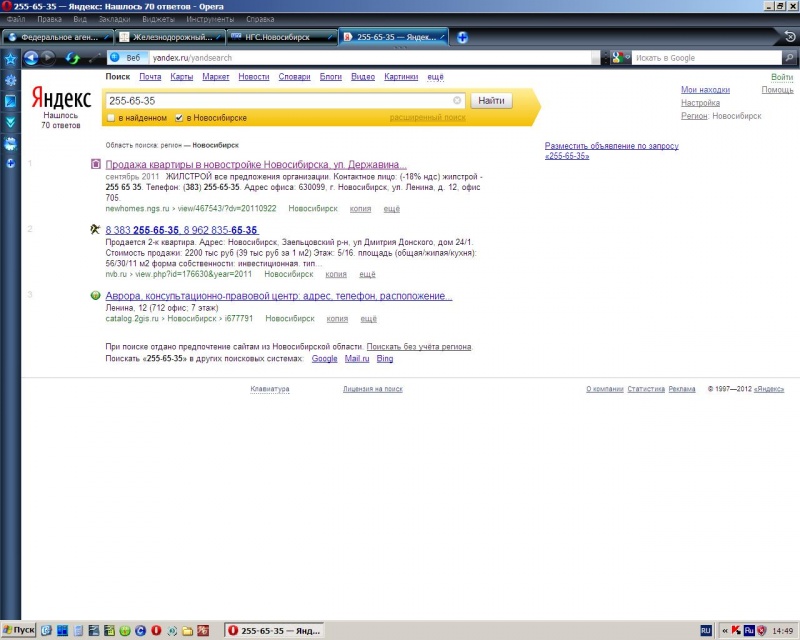Expand the address bar history dropdown
The height and width of the screenshot is (640, 800).
coord(595,58)
